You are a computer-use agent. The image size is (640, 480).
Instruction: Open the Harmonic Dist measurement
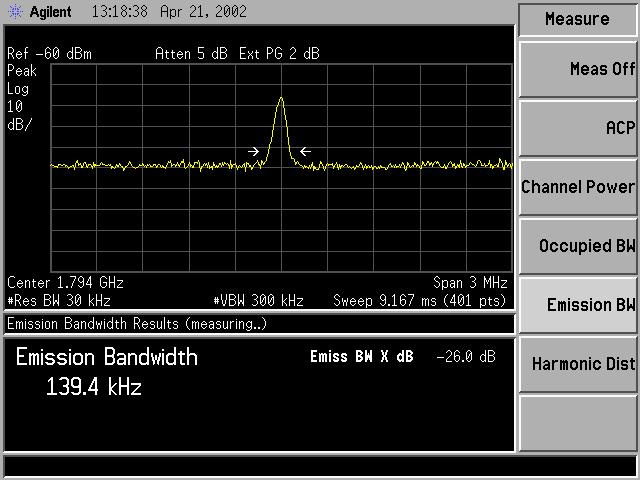pyautogui.click(x=578, y=364)
